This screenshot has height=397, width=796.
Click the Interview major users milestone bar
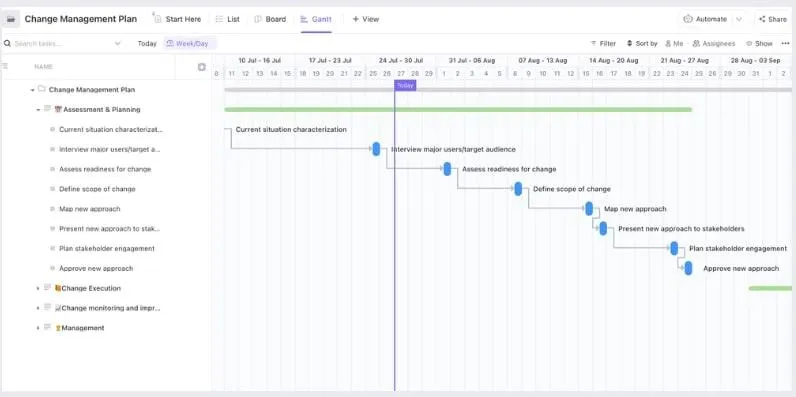pos(376,149)
